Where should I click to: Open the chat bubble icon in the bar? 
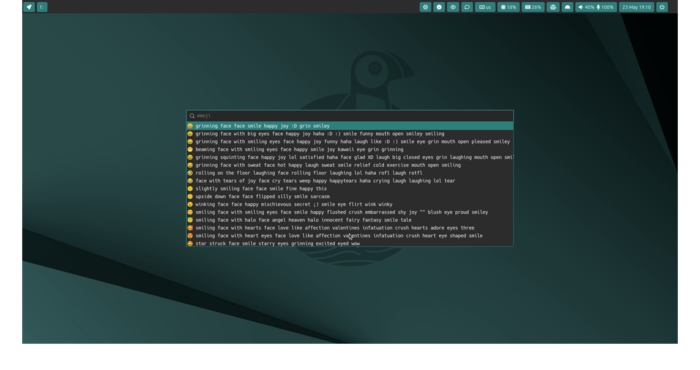tap(467, 7)
